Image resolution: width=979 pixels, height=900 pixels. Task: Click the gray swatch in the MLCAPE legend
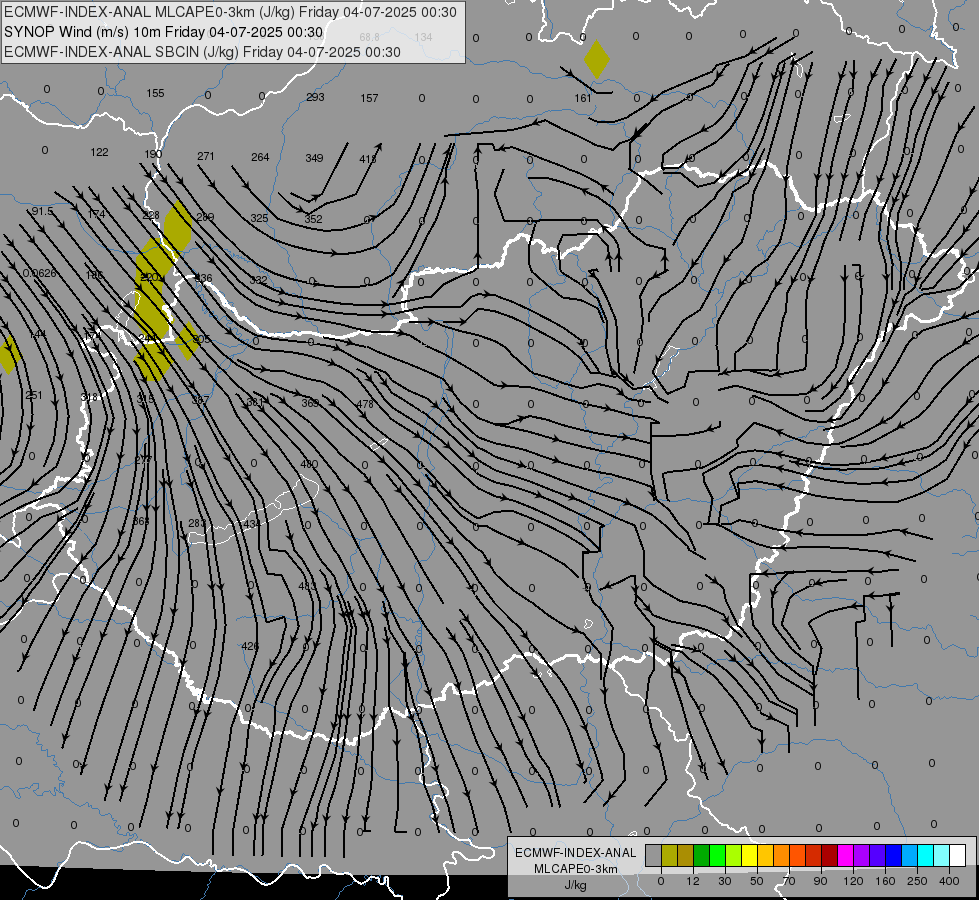click(x=654, y=855)
